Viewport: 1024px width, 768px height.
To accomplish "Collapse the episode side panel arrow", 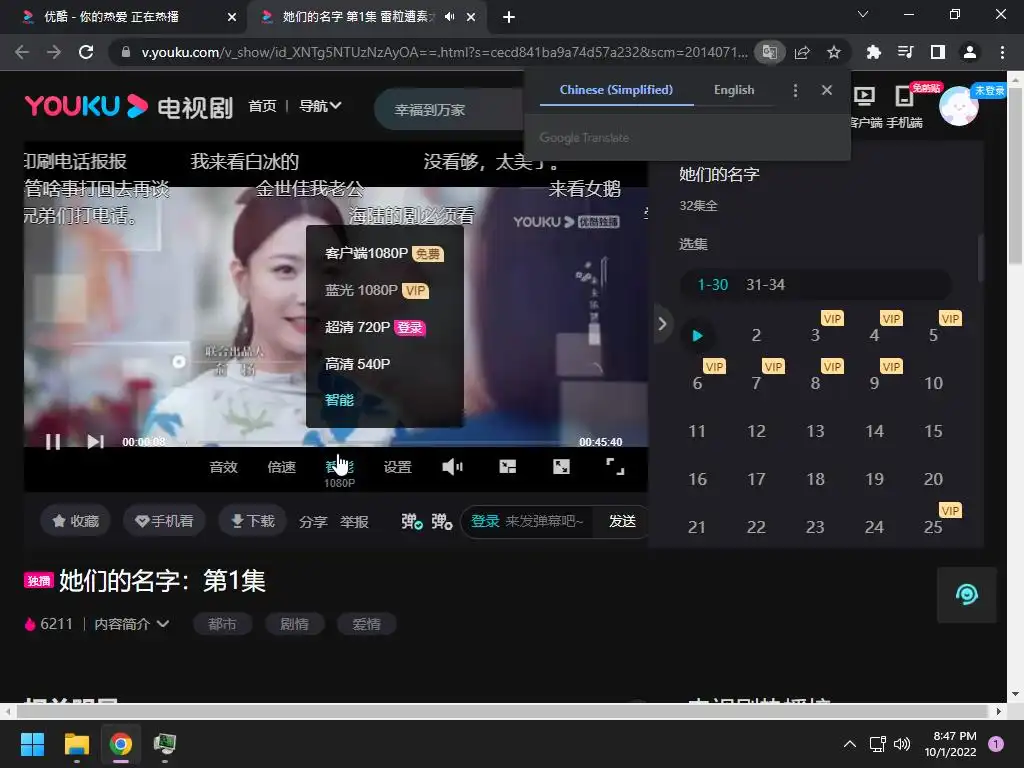I will (662, 323).
